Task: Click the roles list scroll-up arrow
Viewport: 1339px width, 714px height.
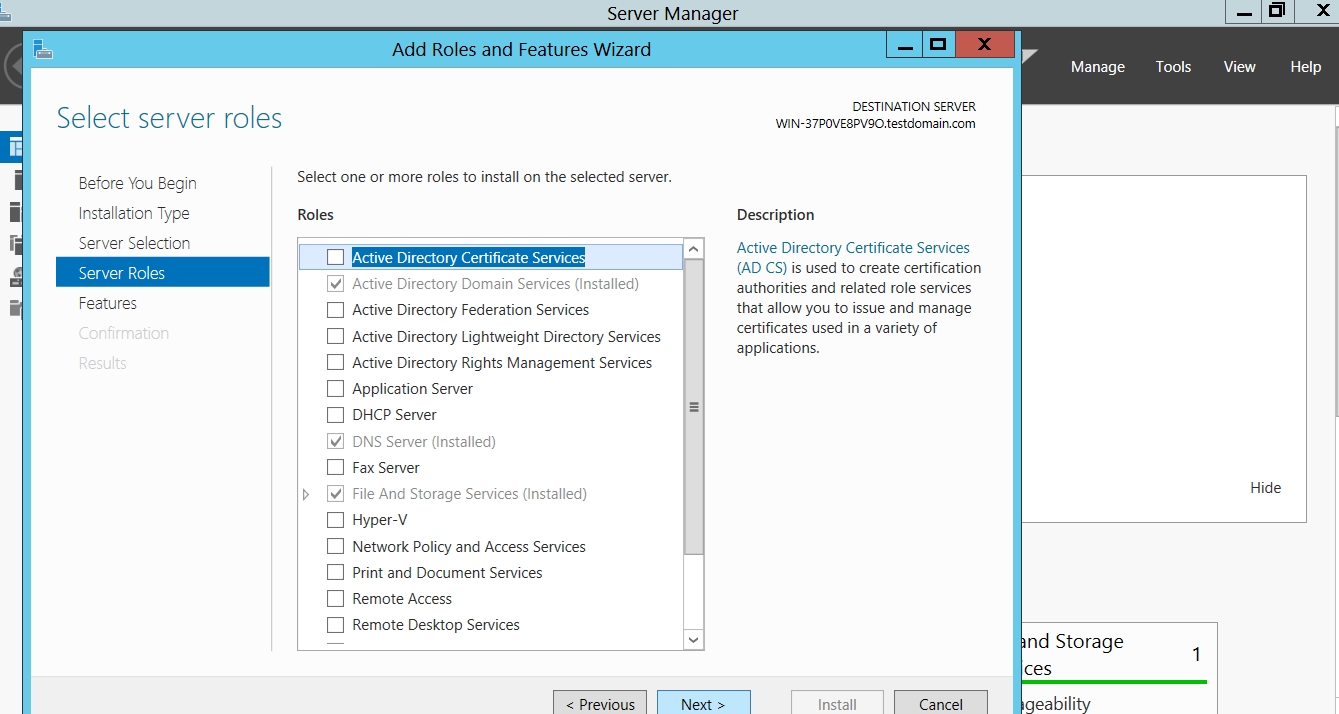Action: [x=694, y=249]
